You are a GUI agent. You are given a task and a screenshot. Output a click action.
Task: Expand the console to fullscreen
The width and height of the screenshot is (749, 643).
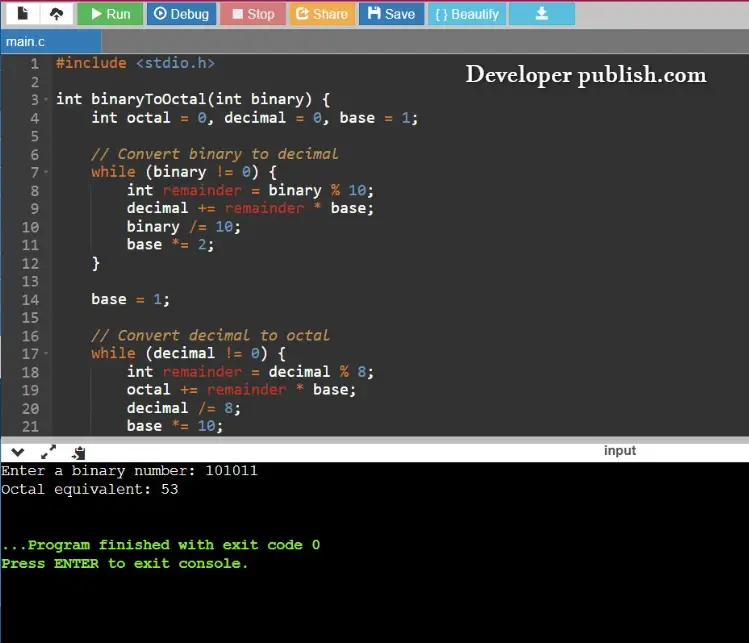pos(48,452)
